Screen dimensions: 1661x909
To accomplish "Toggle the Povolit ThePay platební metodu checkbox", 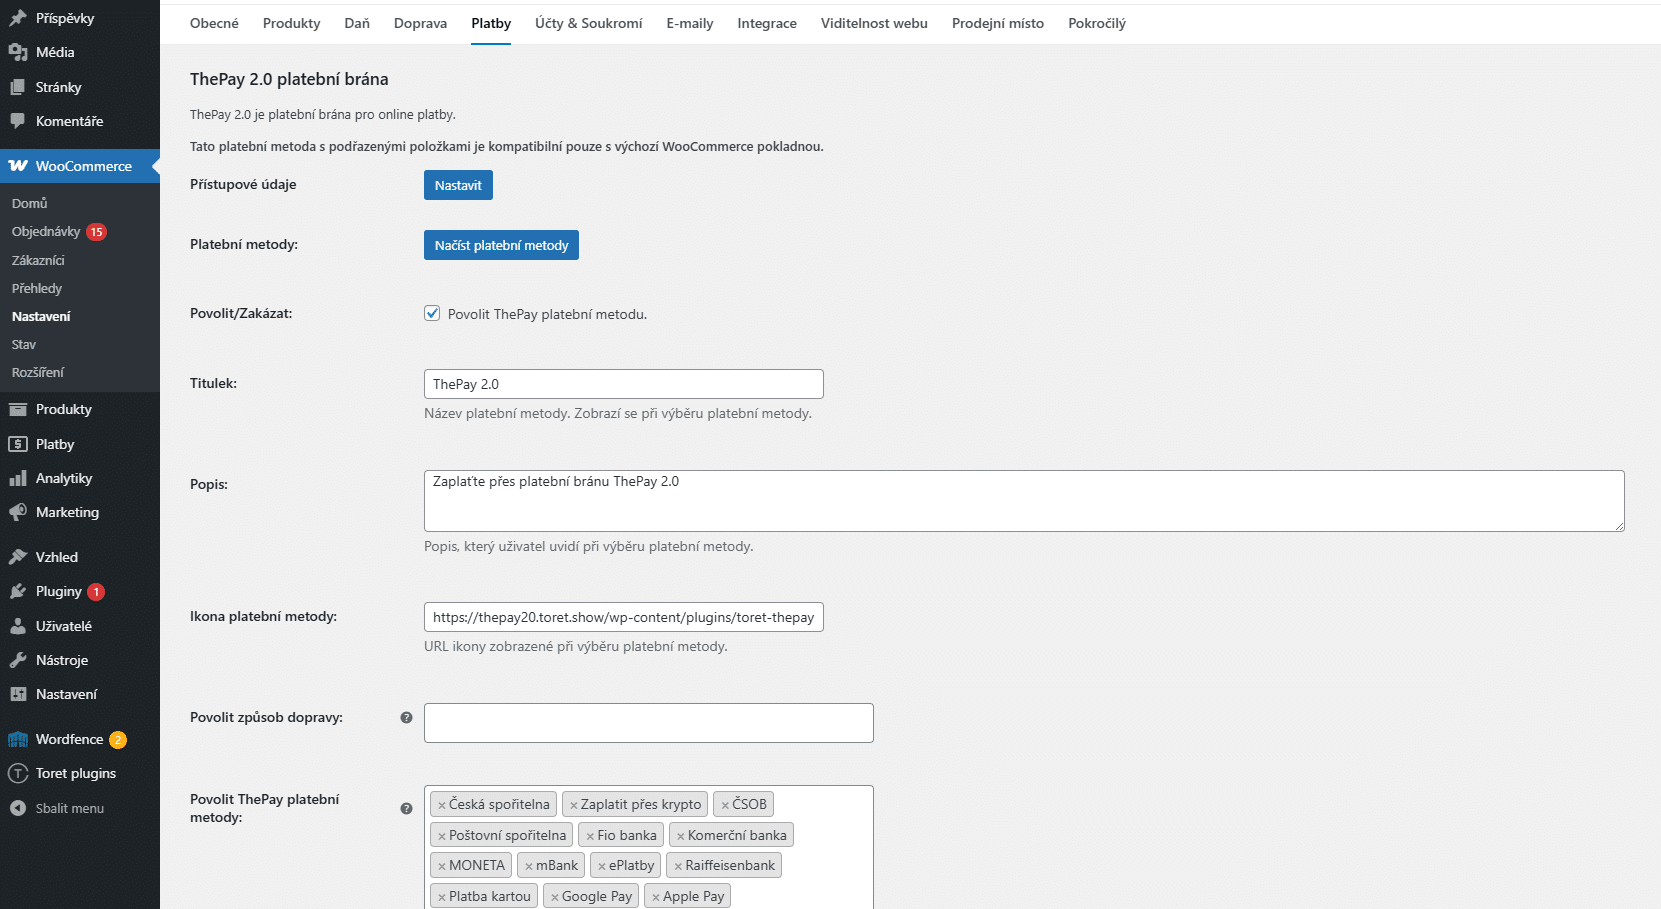I will 432,313.
